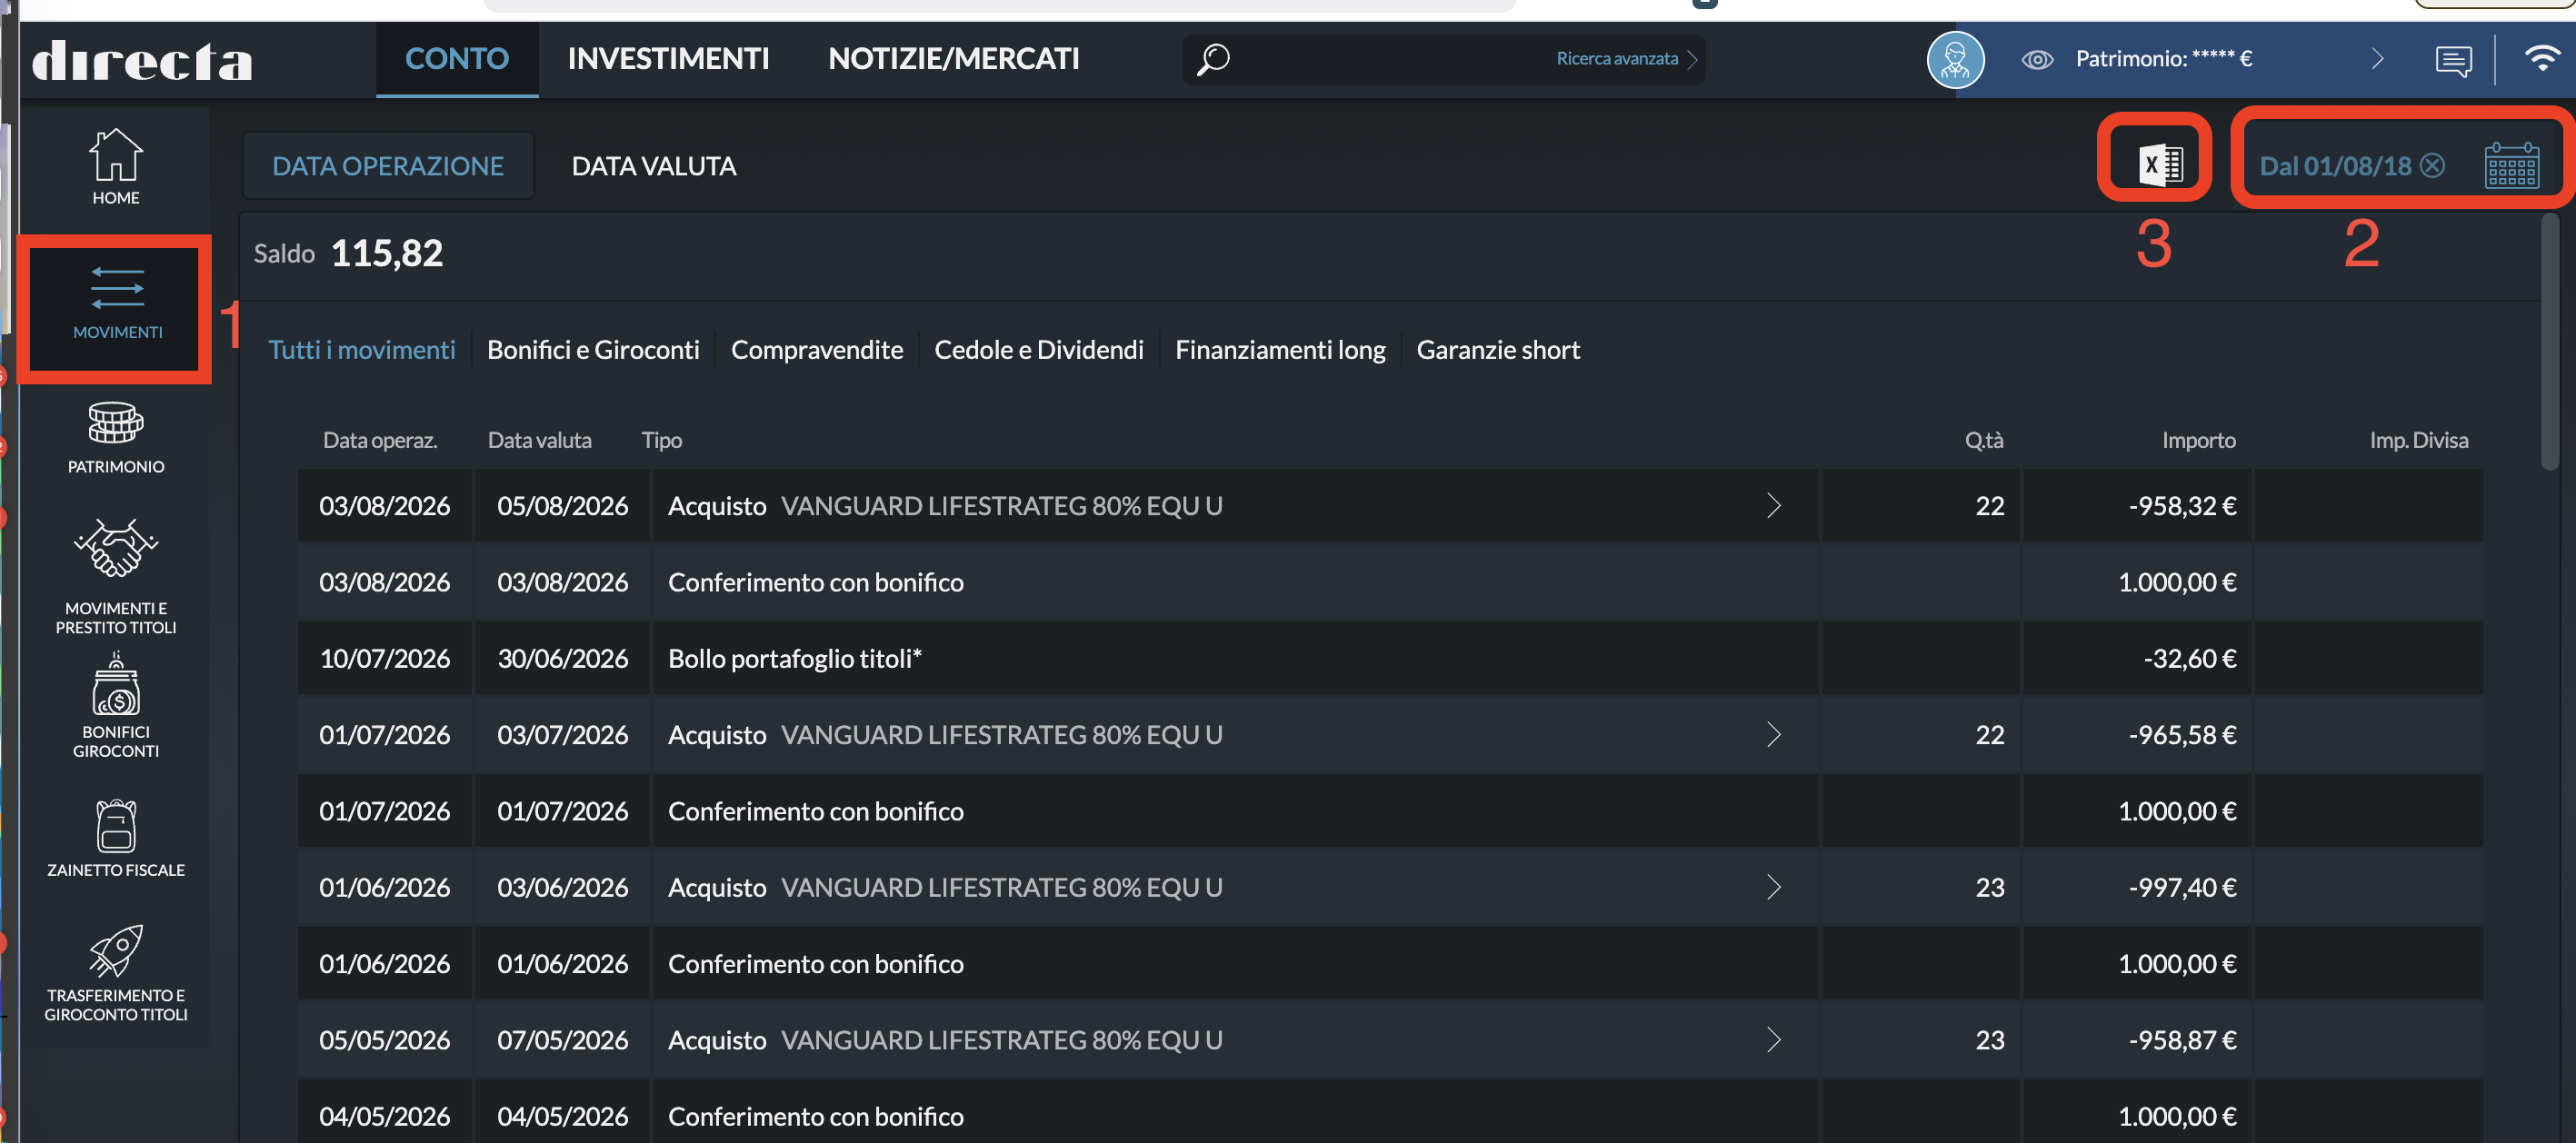2576x1143 pixels.
Task: Open the user profile avatar
Action: coord(1955,59)
